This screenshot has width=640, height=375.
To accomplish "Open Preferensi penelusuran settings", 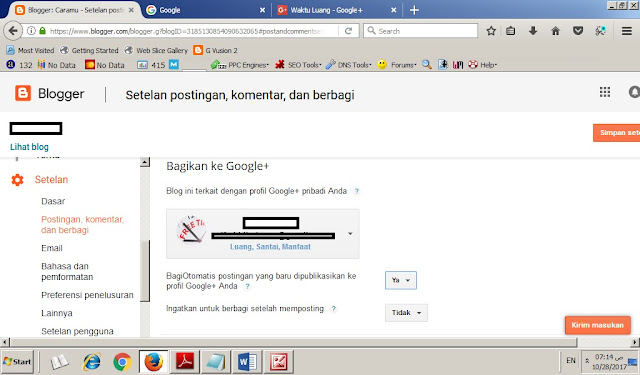I will [87, 295].
